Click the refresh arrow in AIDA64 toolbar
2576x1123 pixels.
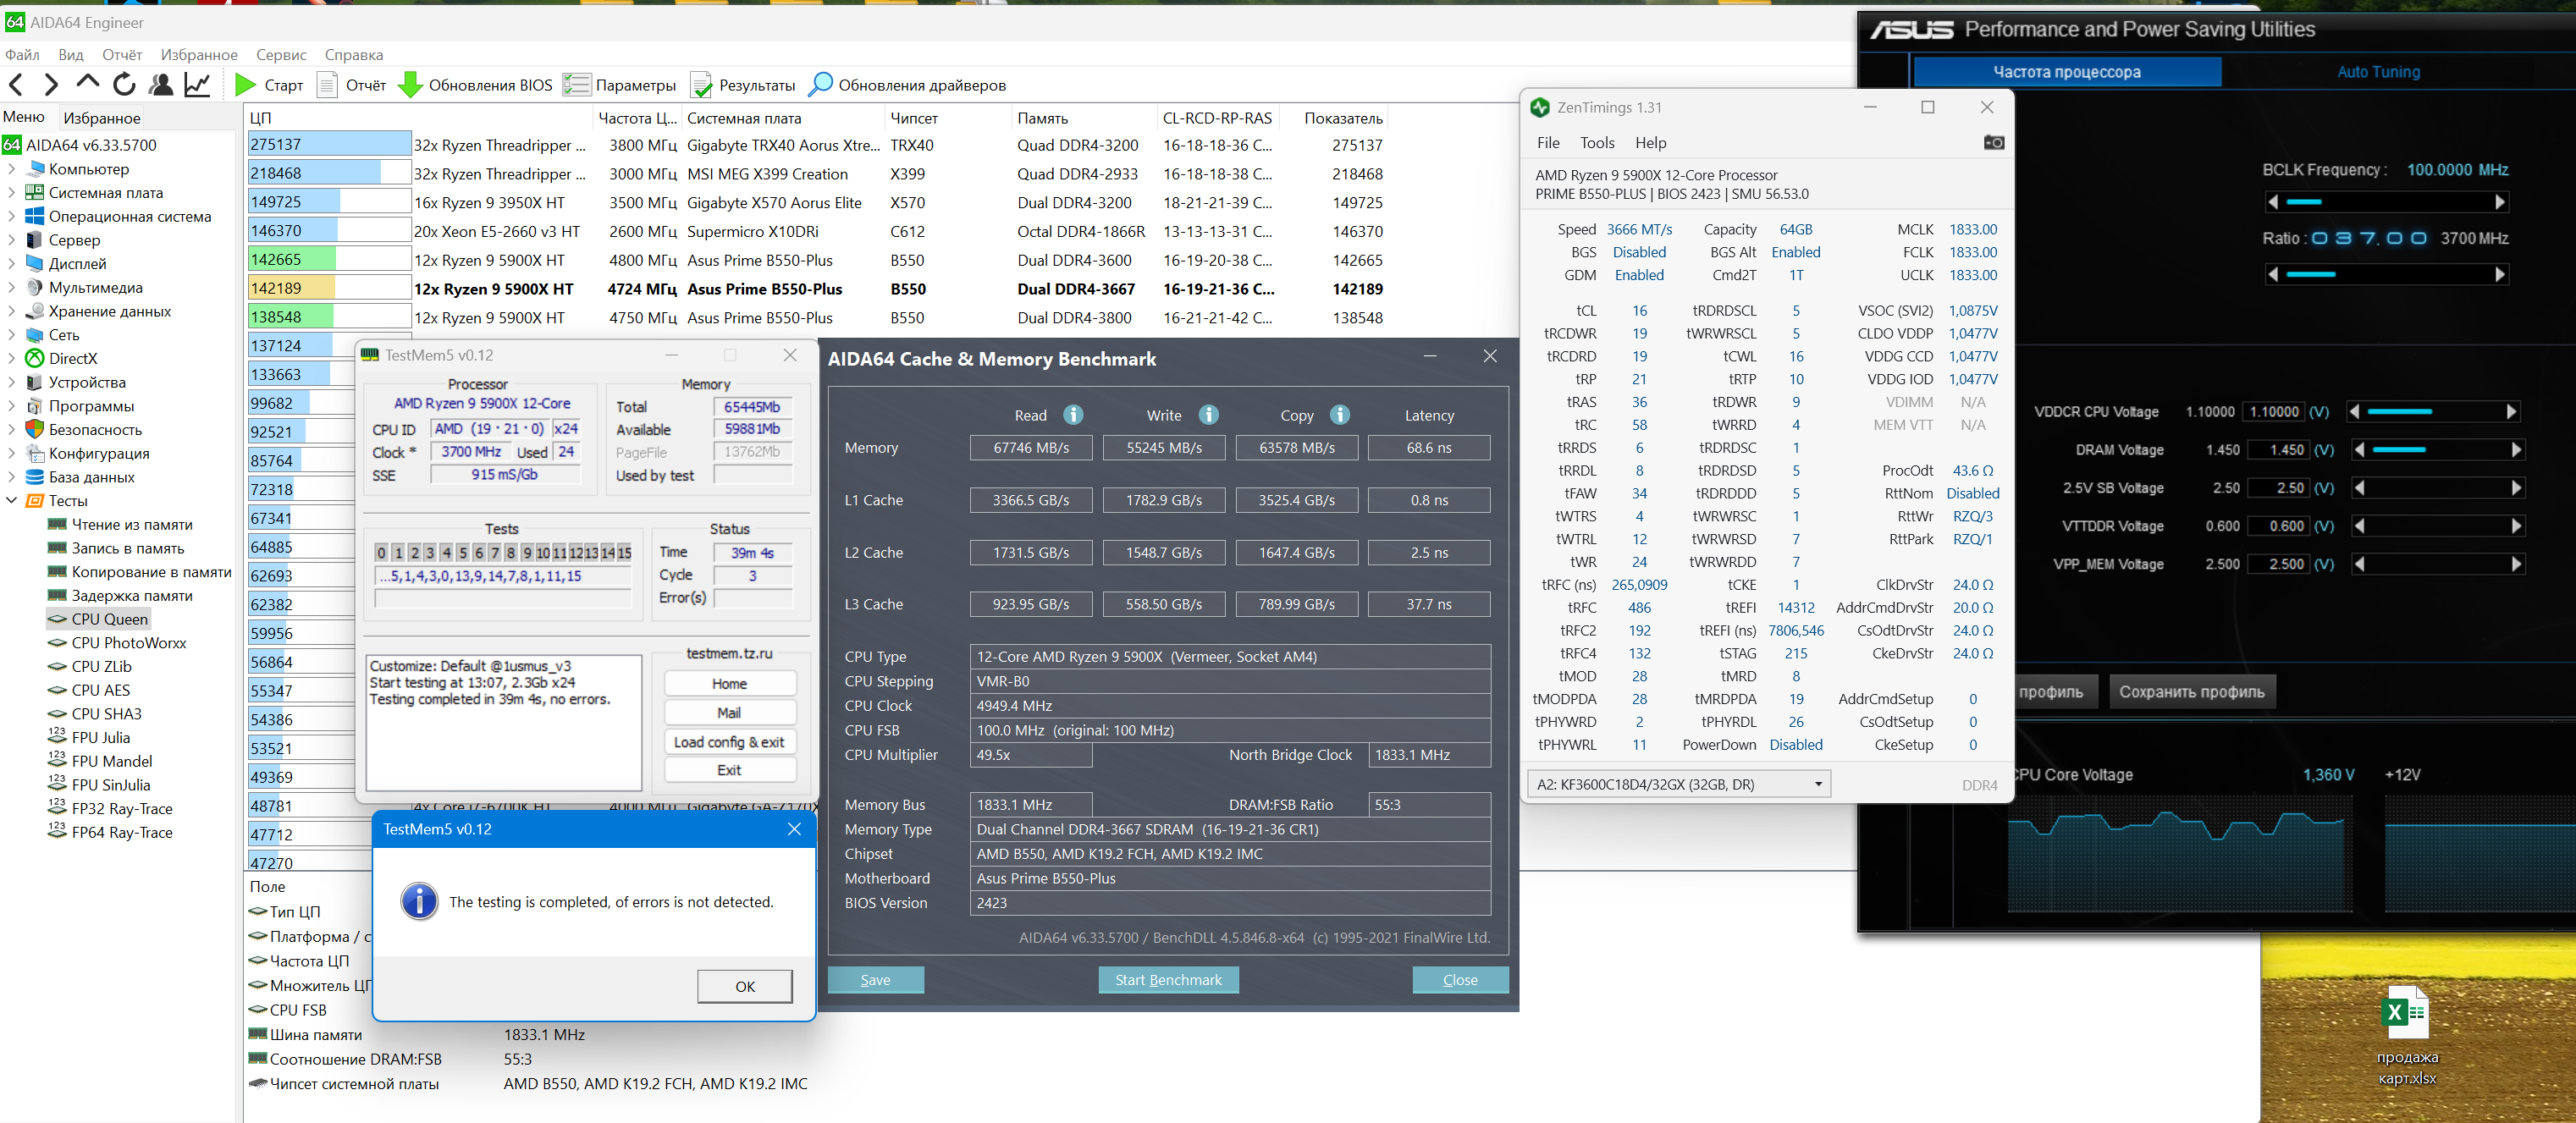click(x=124, y=85)
